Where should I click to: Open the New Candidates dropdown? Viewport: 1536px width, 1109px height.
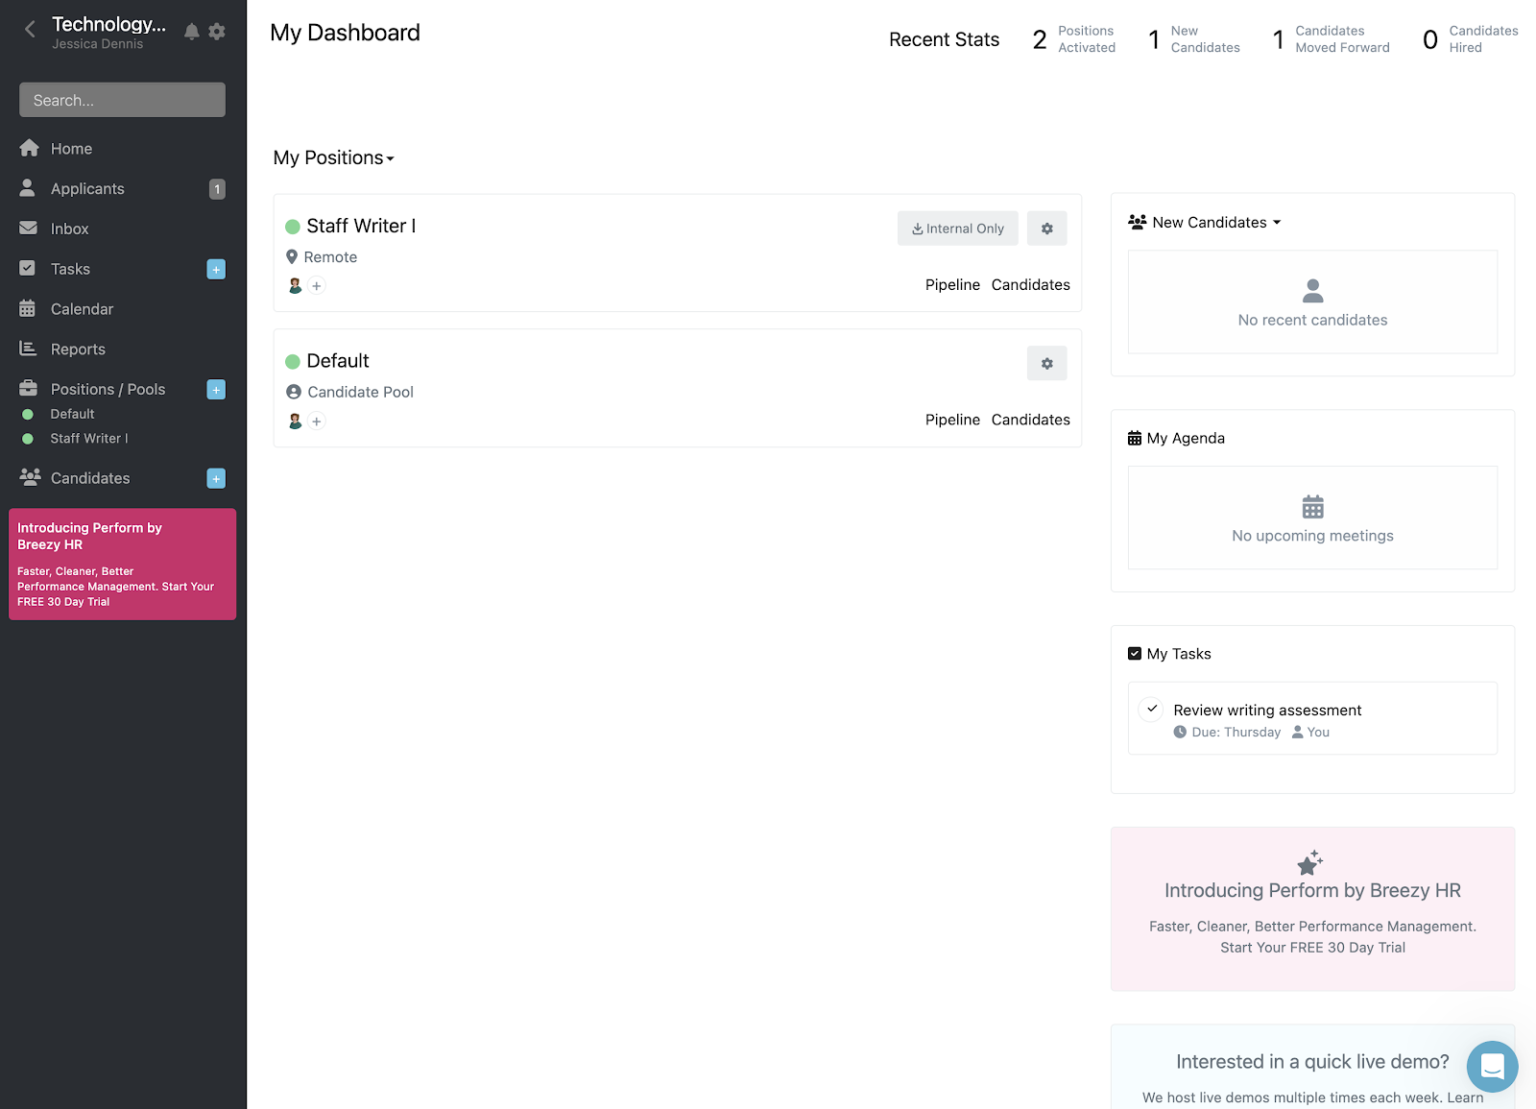click(x=1211, y=222)
